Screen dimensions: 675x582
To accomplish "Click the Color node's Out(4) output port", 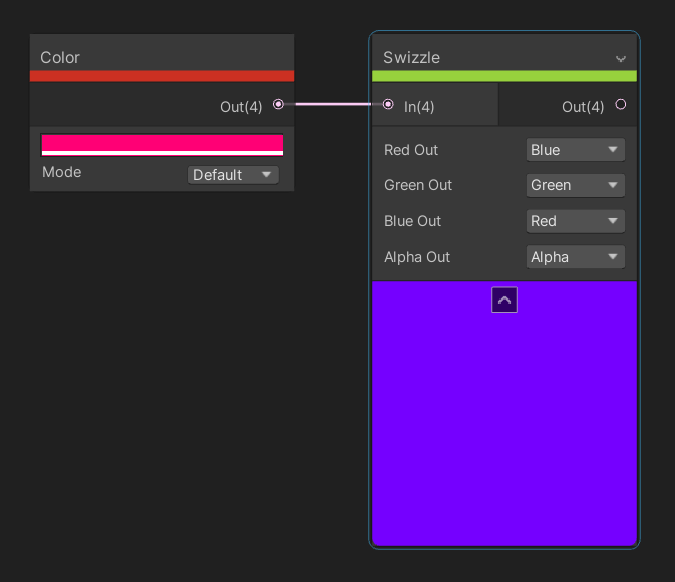I will click(x=278, y=104).
